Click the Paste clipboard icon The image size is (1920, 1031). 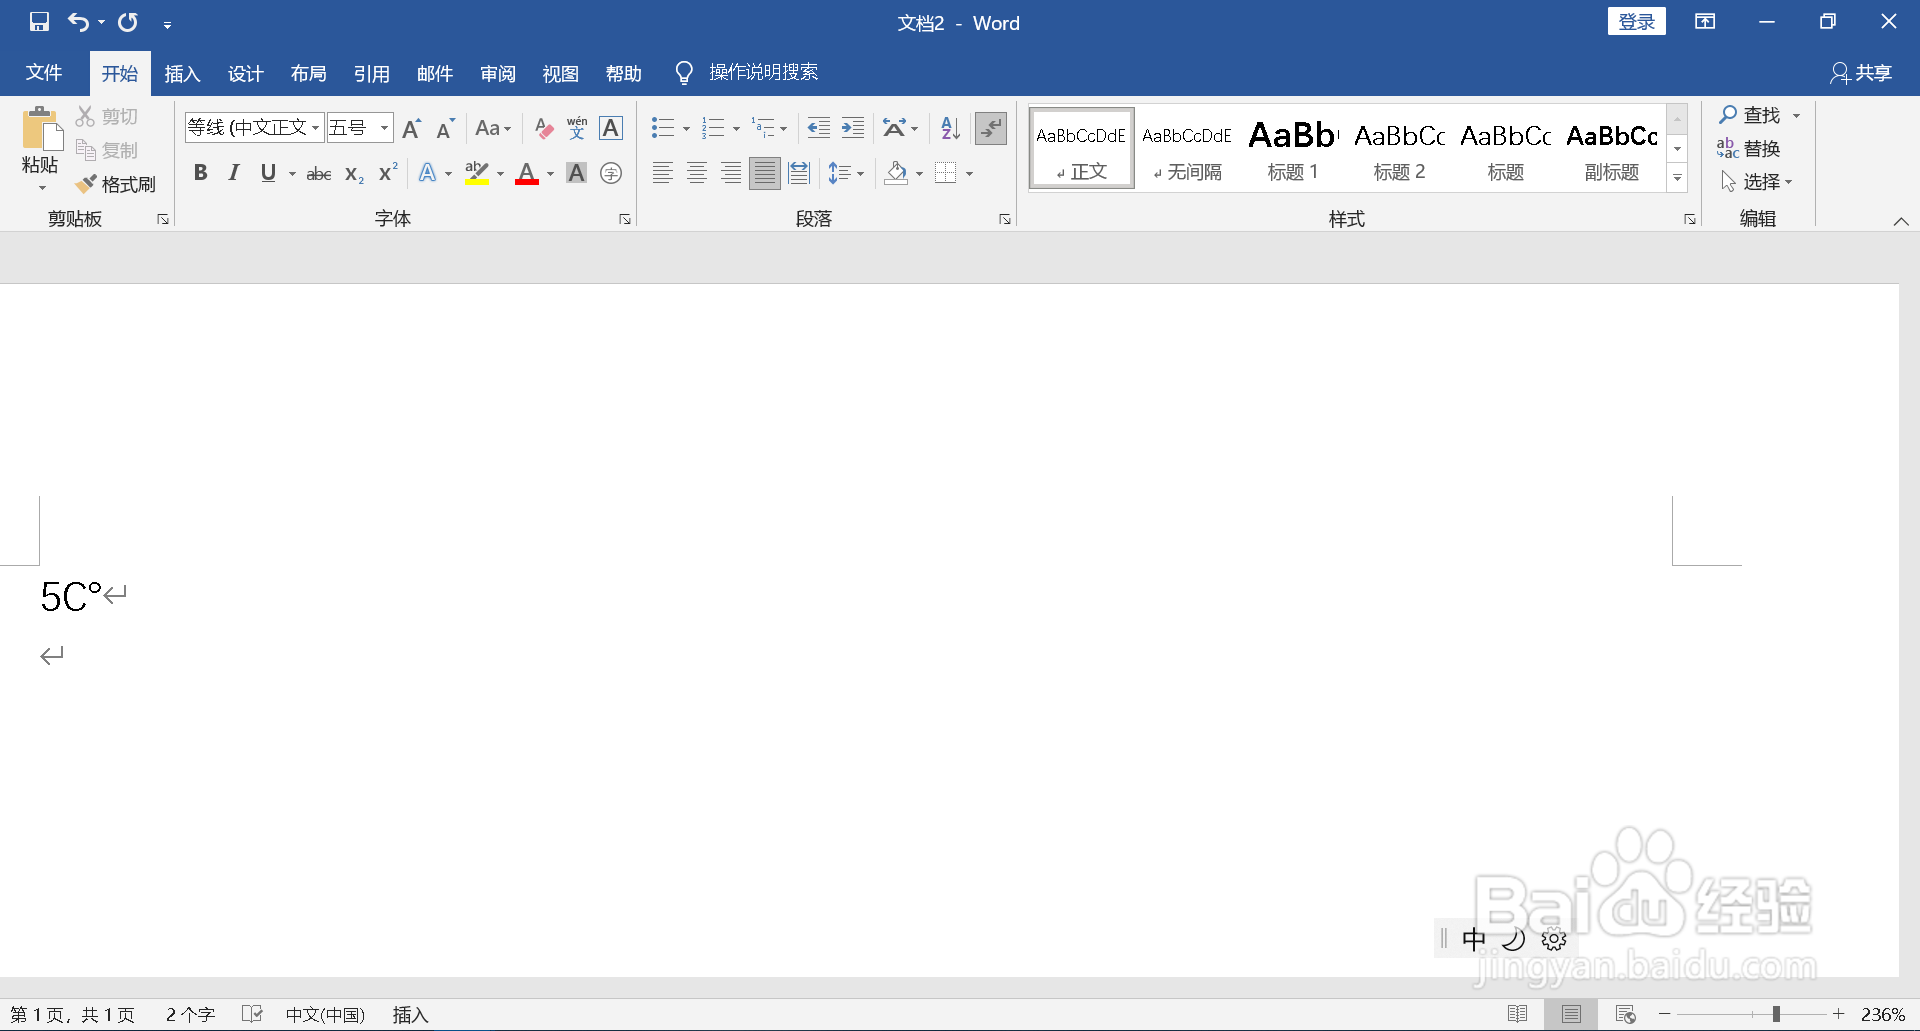pyautogui.click(x=41, y=131)
